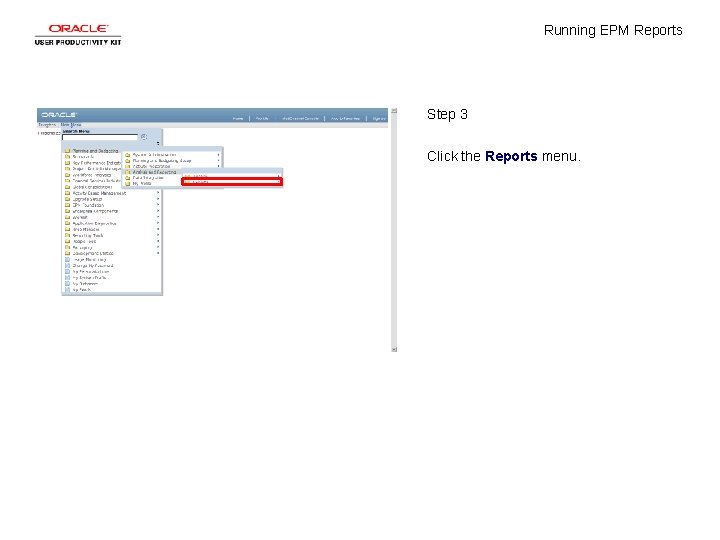Open the EPM Foundation folder
The width and height of the screenshot is (720, 540).
[88, 205]
